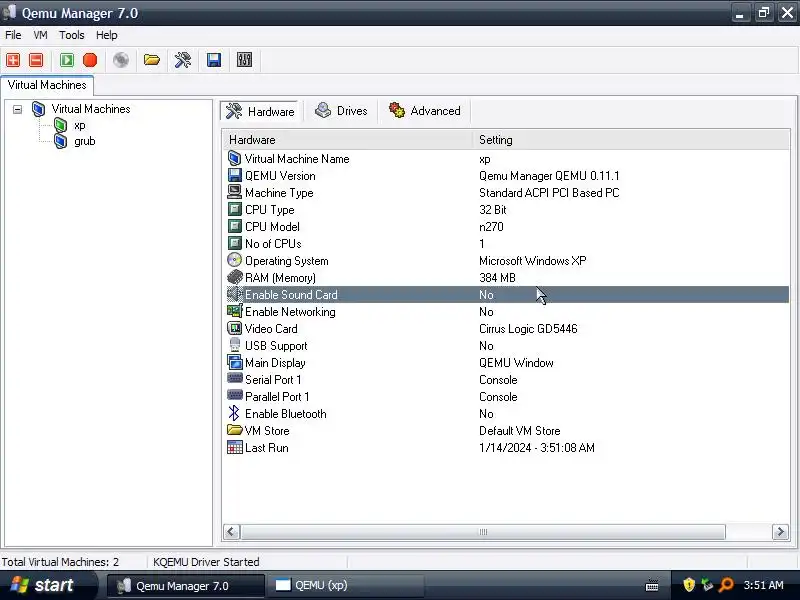
Task: Start the VM with the green play icon
Action: click(x=67, y=60)
